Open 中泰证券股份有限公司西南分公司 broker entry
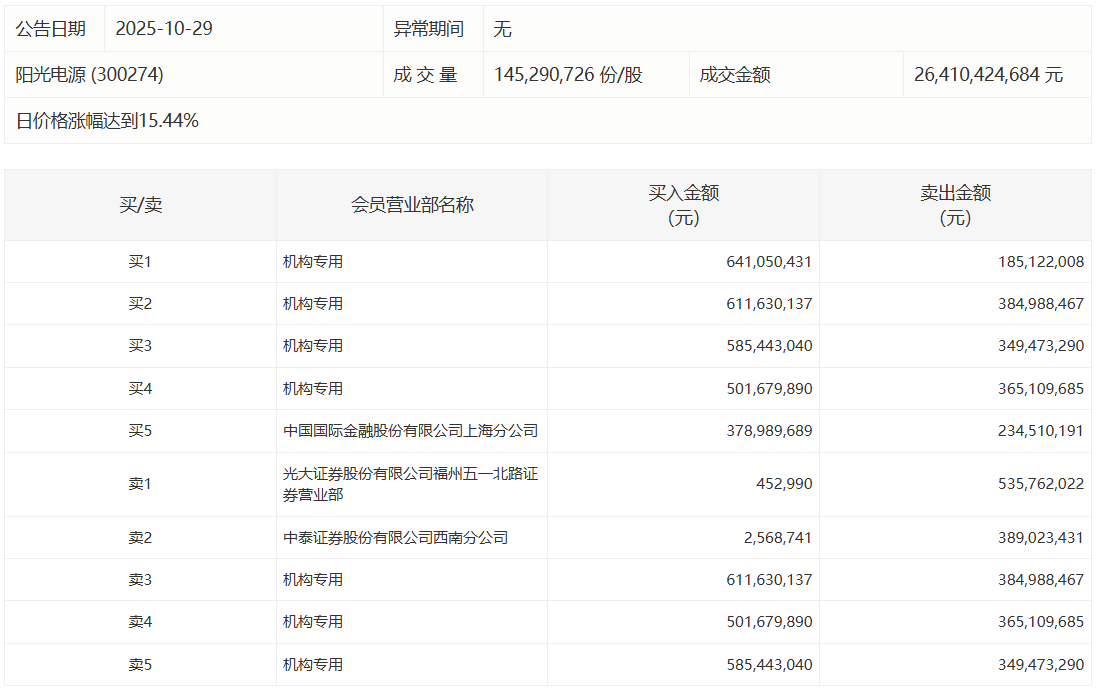Image resolution: width=1098 pixels, height=698 pixels. (395, 538)
